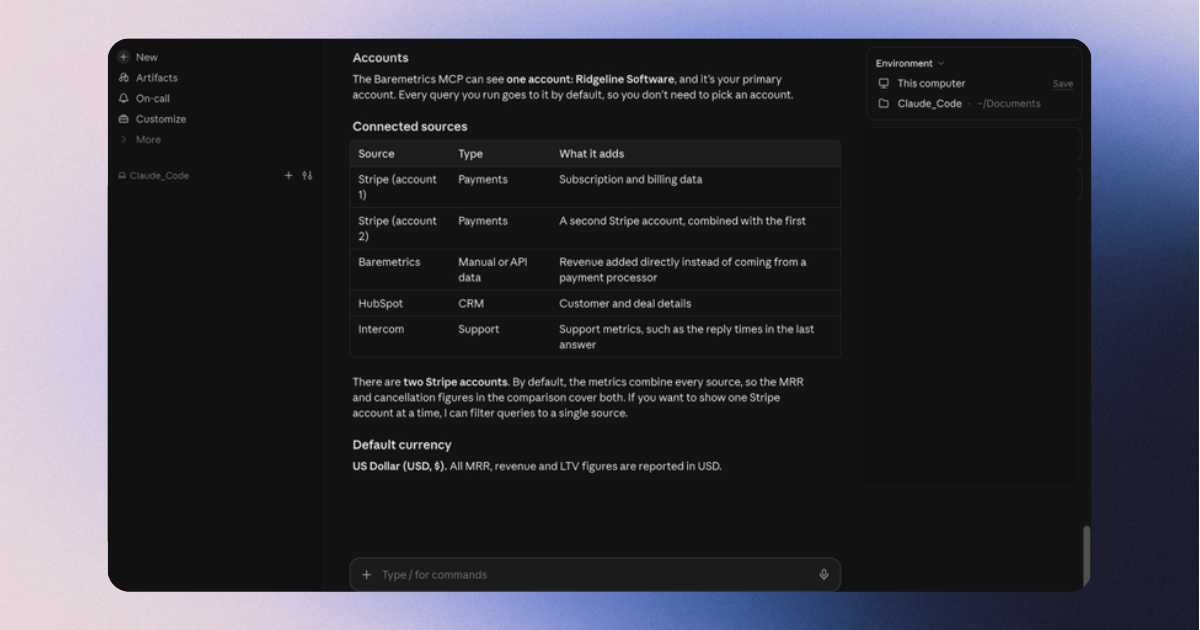The image size is (1200, 630).
Task: Expand the More section in sidebar
Action: [140, 140]
